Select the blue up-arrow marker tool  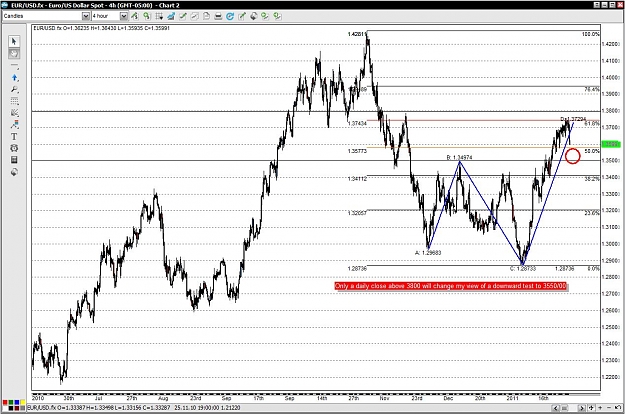pyautogui.click(x=14, y=77)
